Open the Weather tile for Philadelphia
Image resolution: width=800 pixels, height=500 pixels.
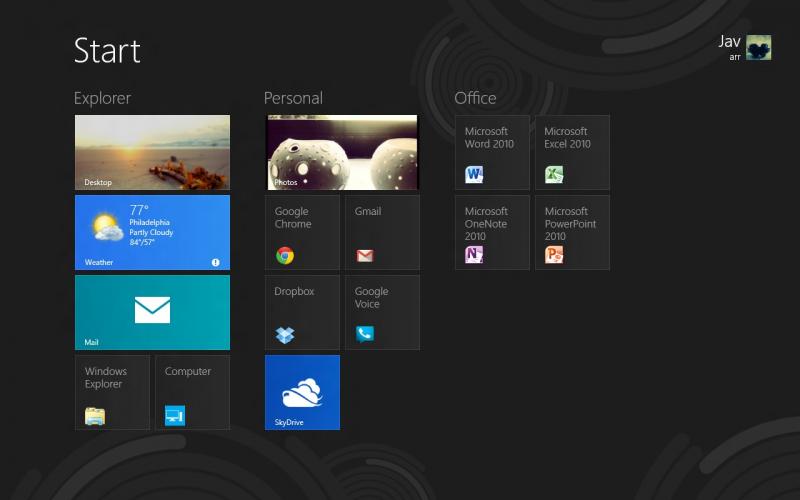tap(152, 232)
